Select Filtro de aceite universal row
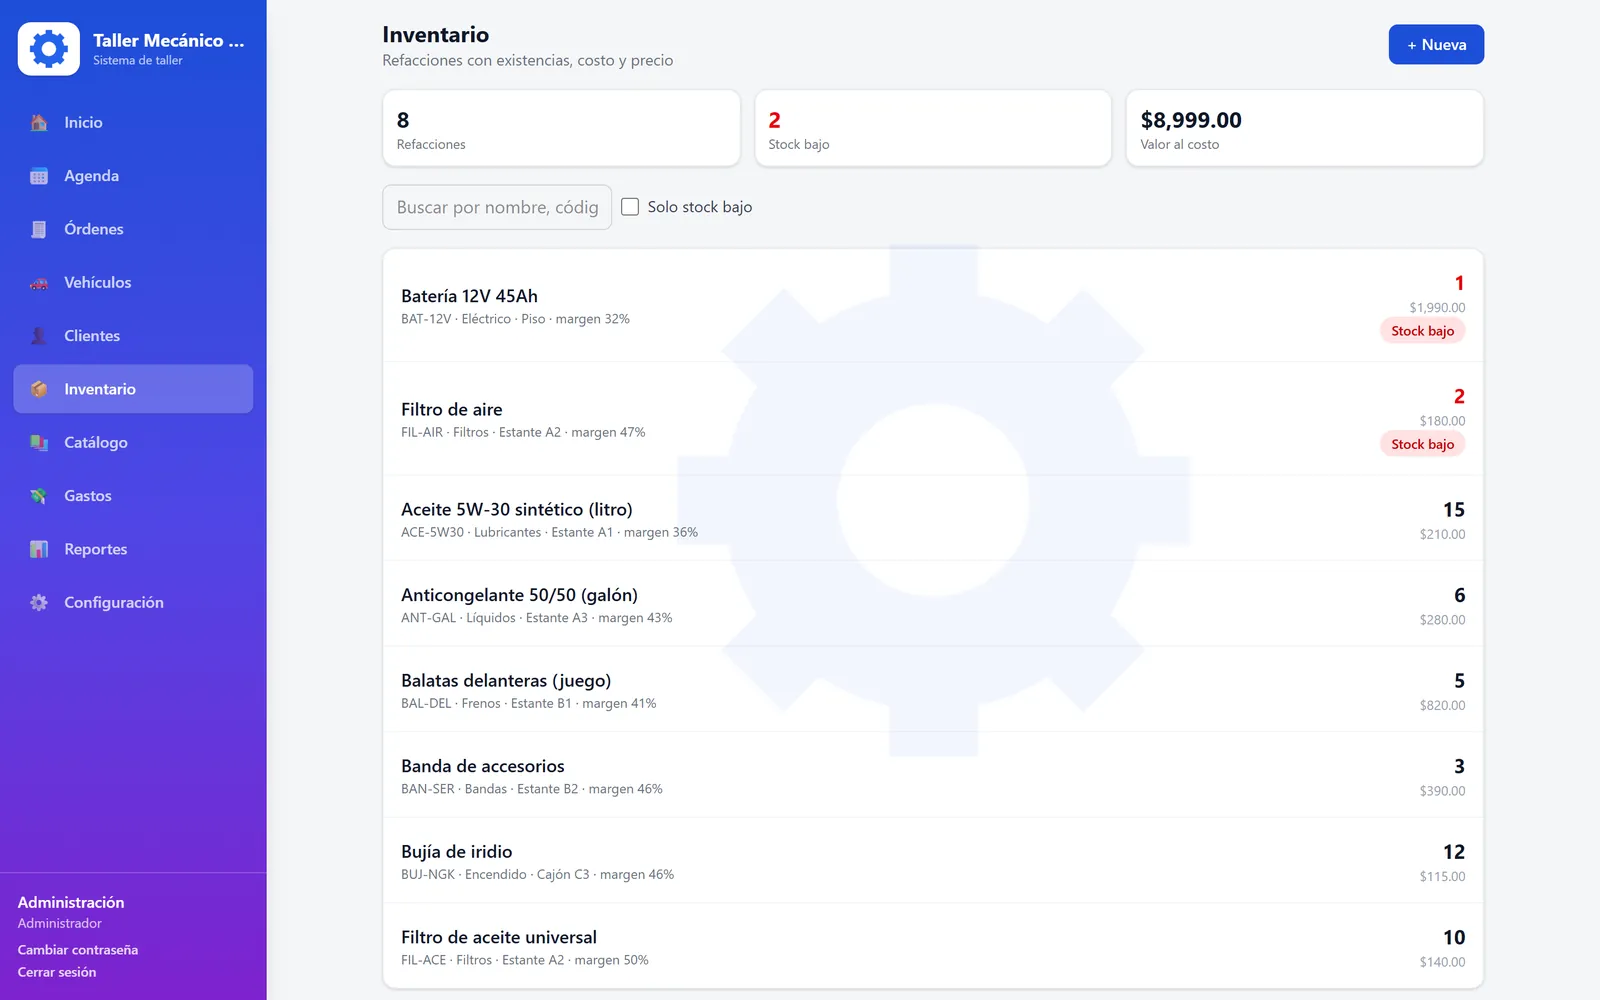 (933, 946)
